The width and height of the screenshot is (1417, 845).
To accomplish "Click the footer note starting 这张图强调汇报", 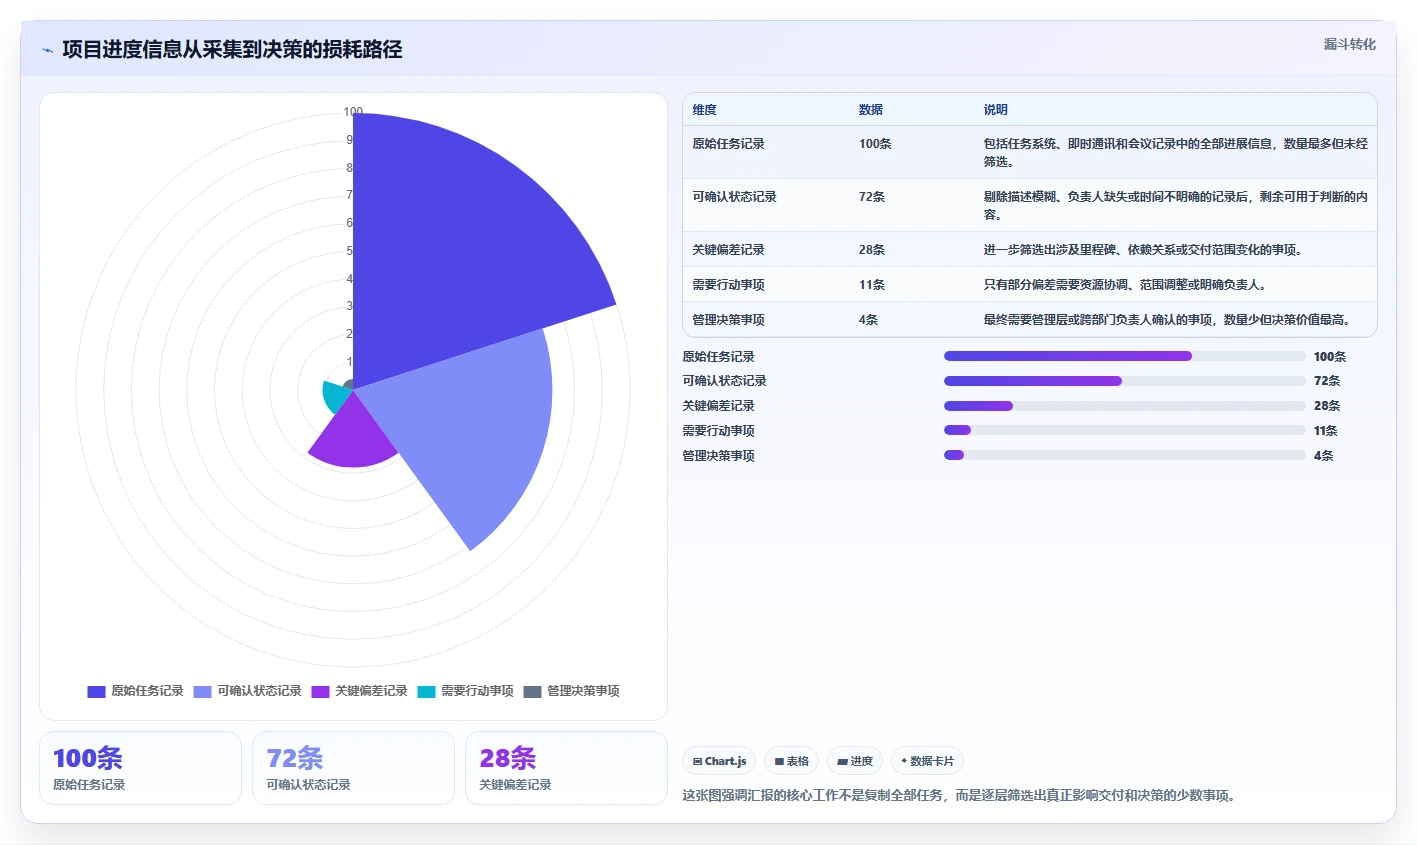I will pyautogui.click(x=961, y=796).
